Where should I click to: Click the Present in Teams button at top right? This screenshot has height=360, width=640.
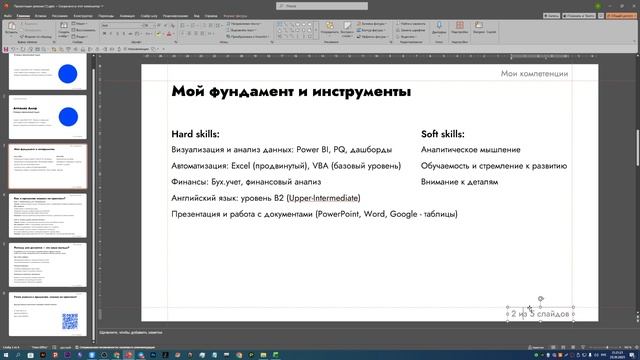[x=579, y=16]
